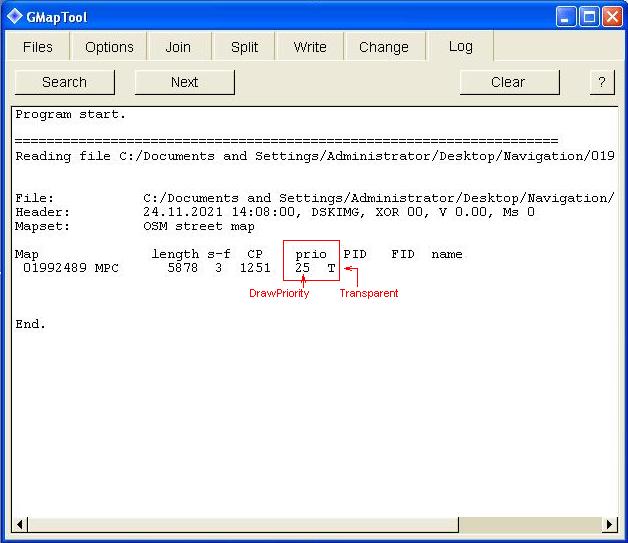Open the Files tab
Screen dimensions: 628x543
pyautogui.click(x=38, y=47)
